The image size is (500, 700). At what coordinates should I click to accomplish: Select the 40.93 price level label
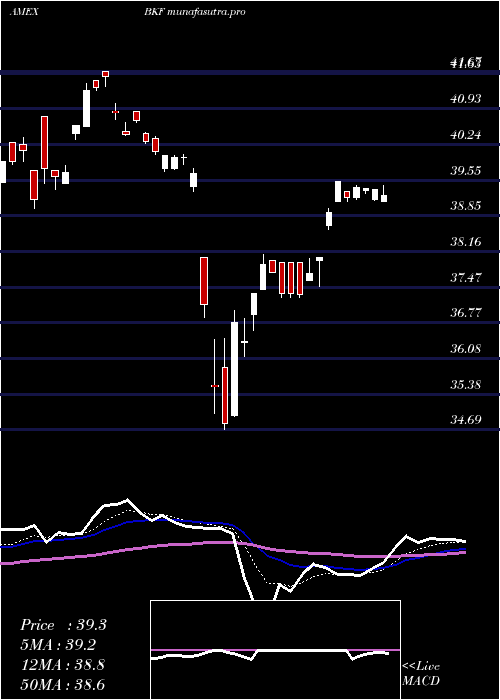pos(466,98)
